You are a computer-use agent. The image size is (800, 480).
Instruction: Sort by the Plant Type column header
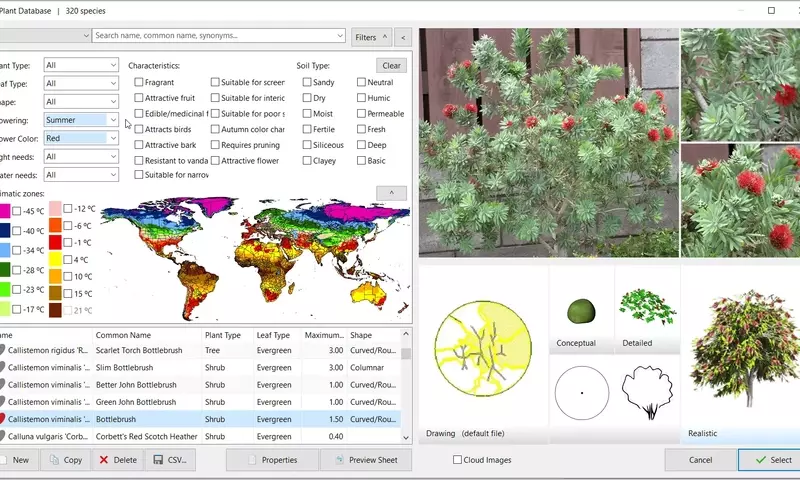tap(228, 335)
